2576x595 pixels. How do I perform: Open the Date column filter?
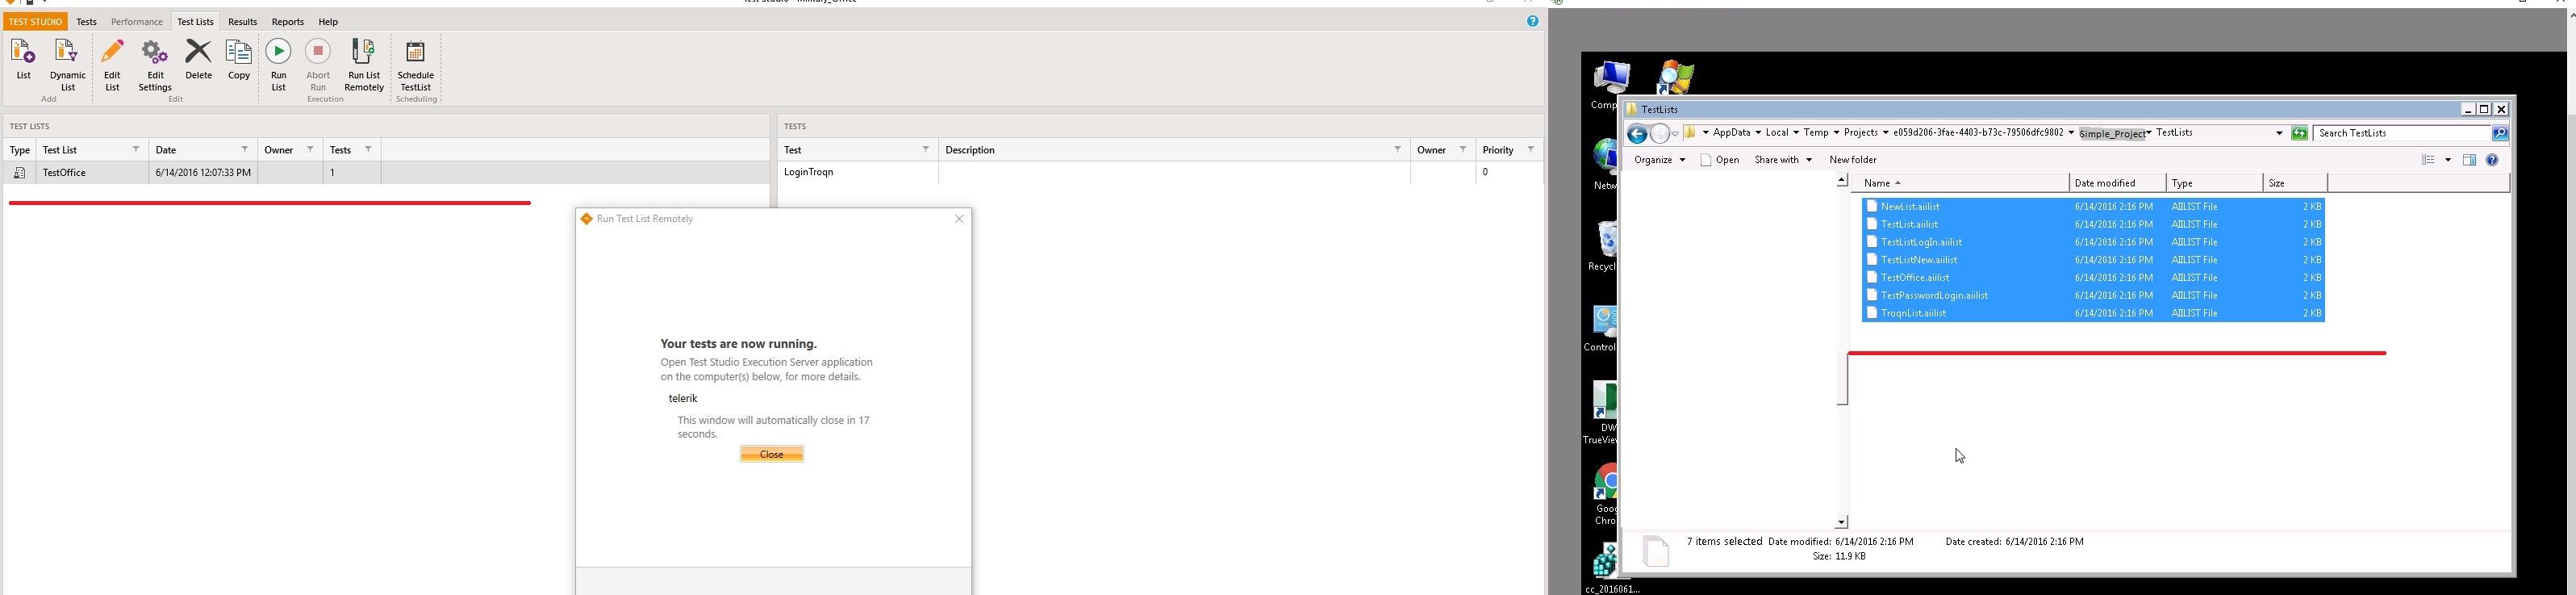coord(245,150)
